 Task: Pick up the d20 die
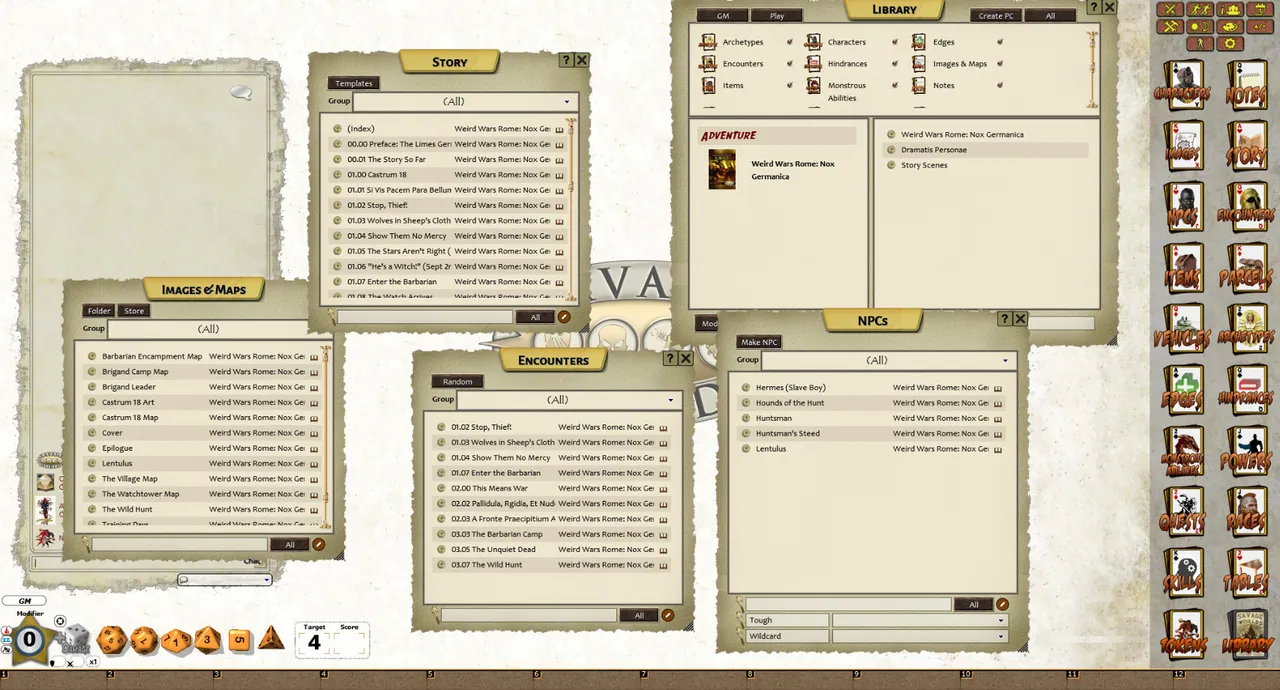pos(111,639)
